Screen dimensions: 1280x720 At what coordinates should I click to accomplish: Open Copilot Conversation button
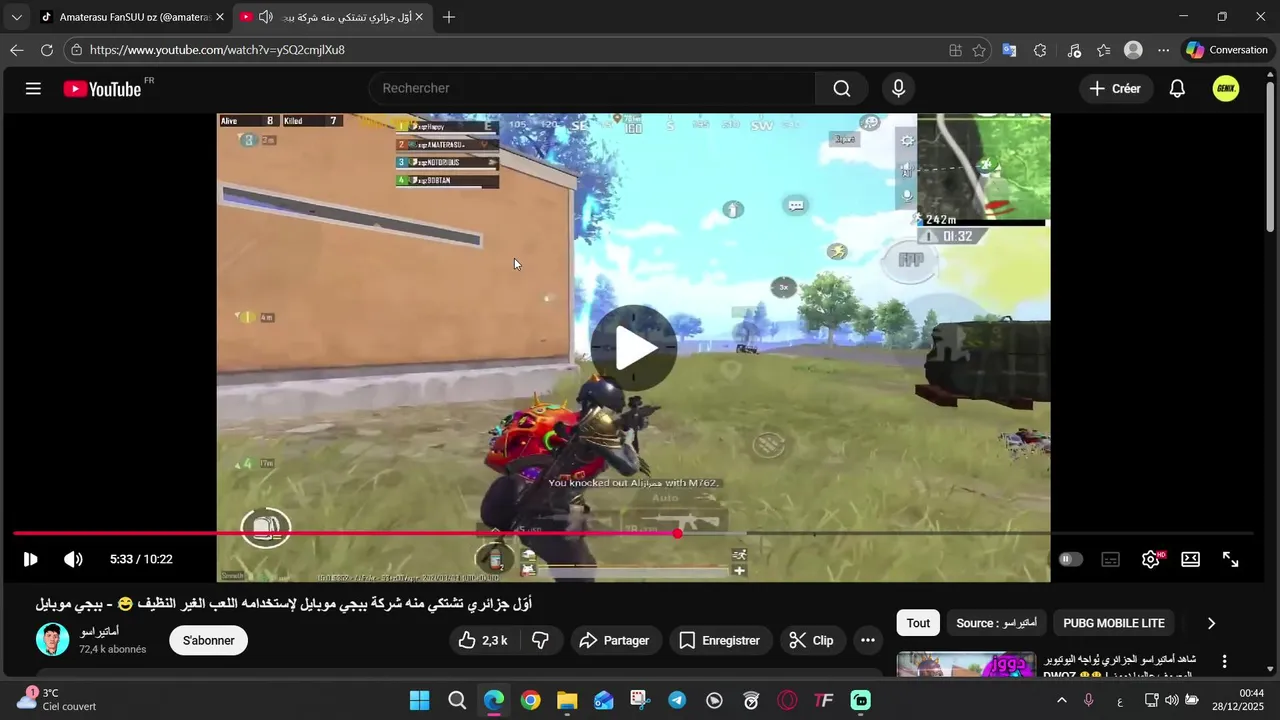click(1226, 50)
